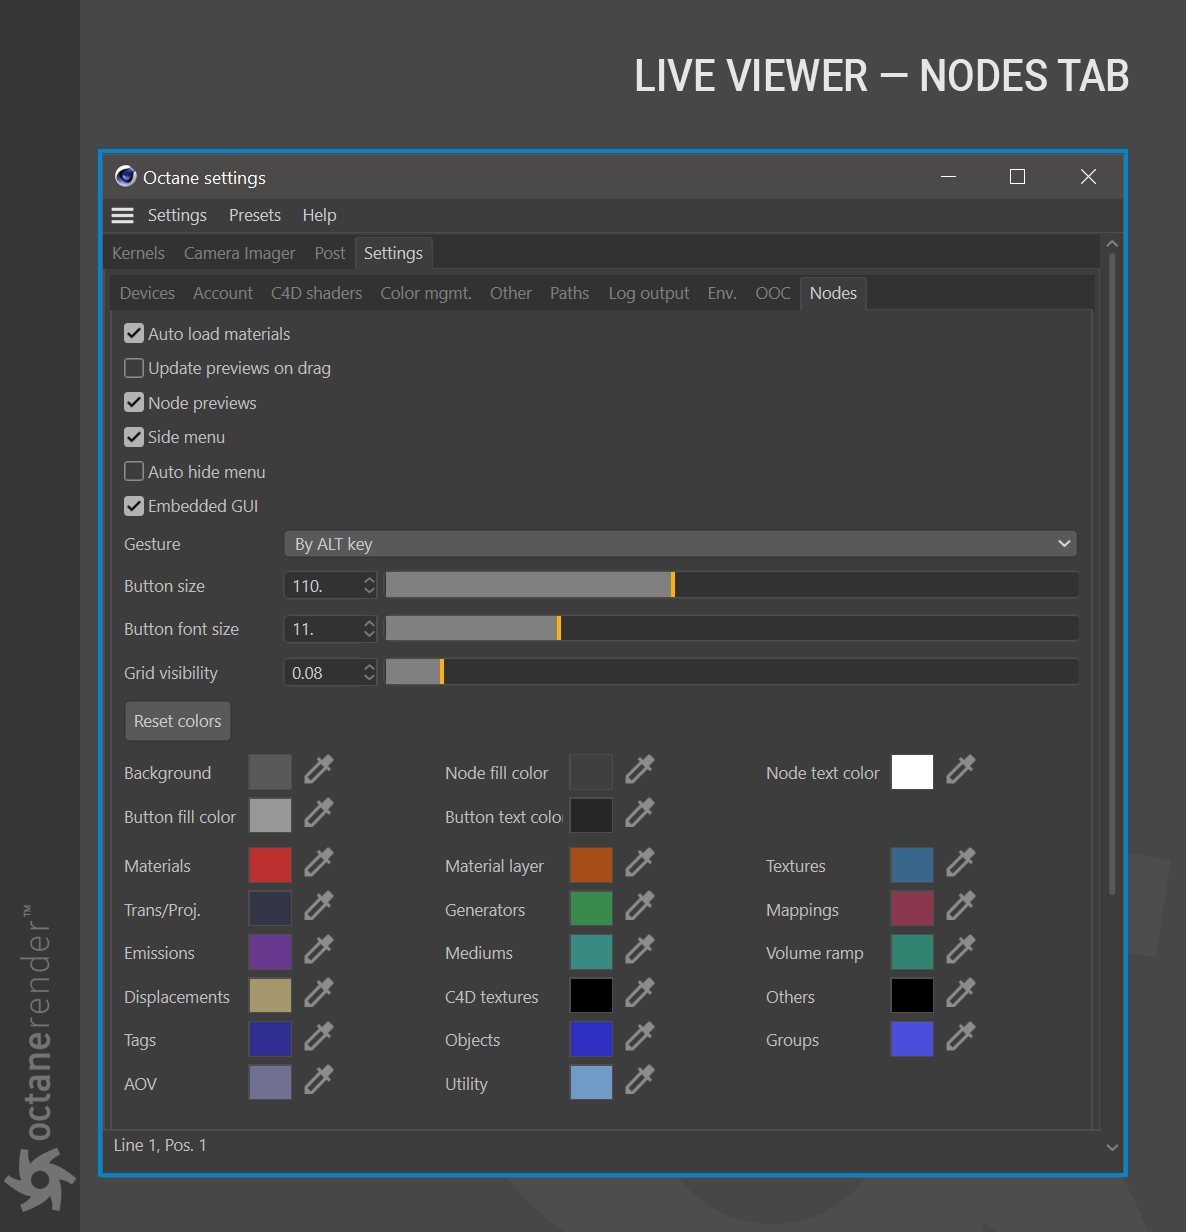The width and height of the screenshot is (1186, 1232).
Task: Click the Displacements eyedropper icon
Action: pos(318,994)
